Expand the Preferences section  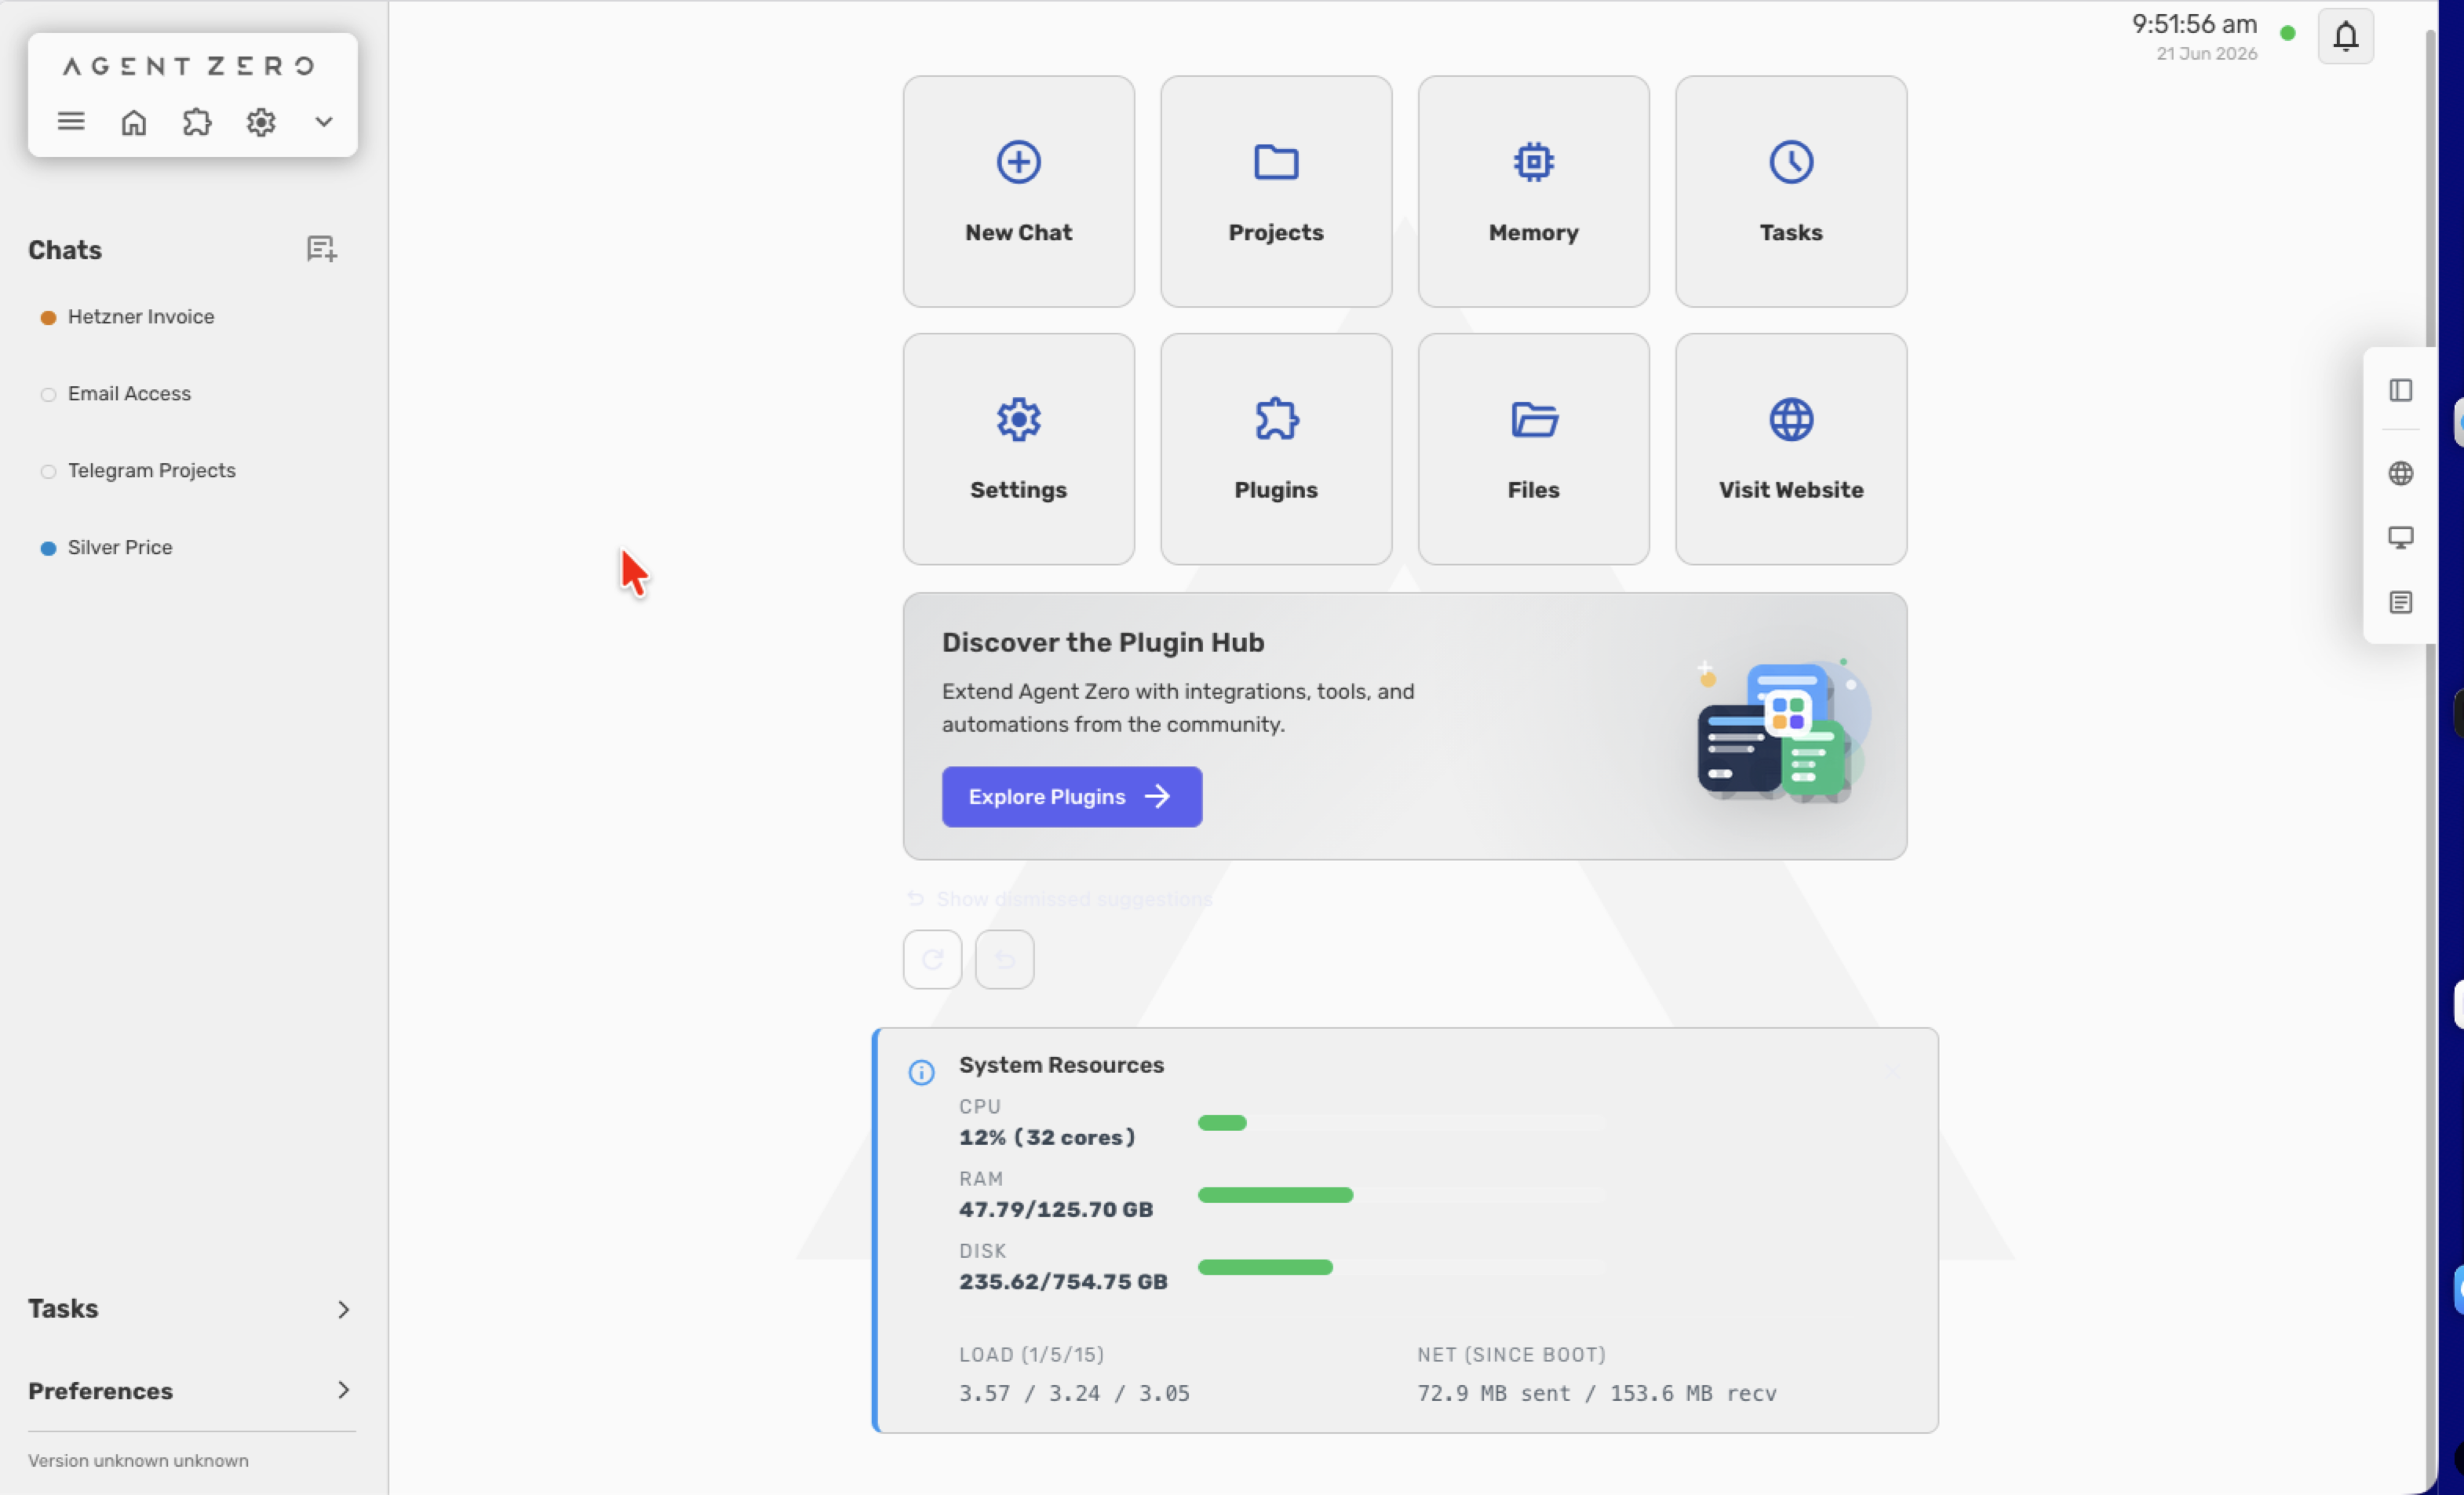[x=190, y=1390]
